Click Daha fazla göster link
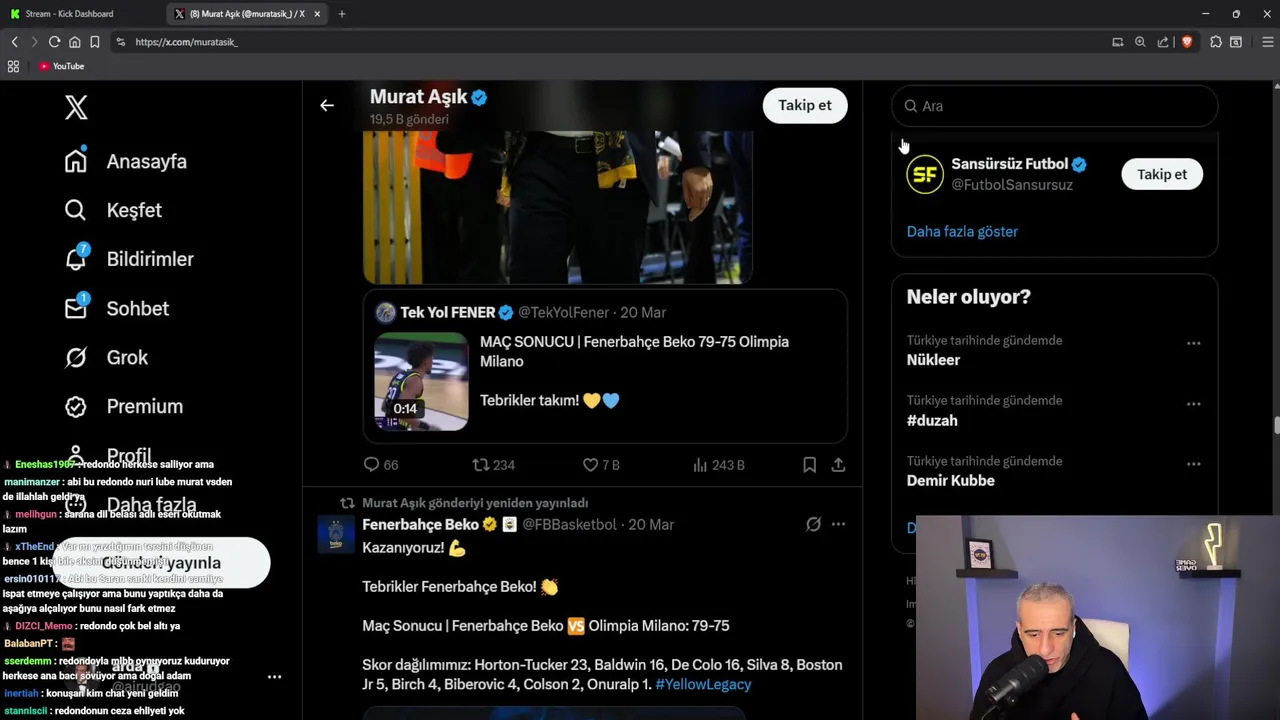The height and width of the screenshot is (720, 1280). click(962, 231)
